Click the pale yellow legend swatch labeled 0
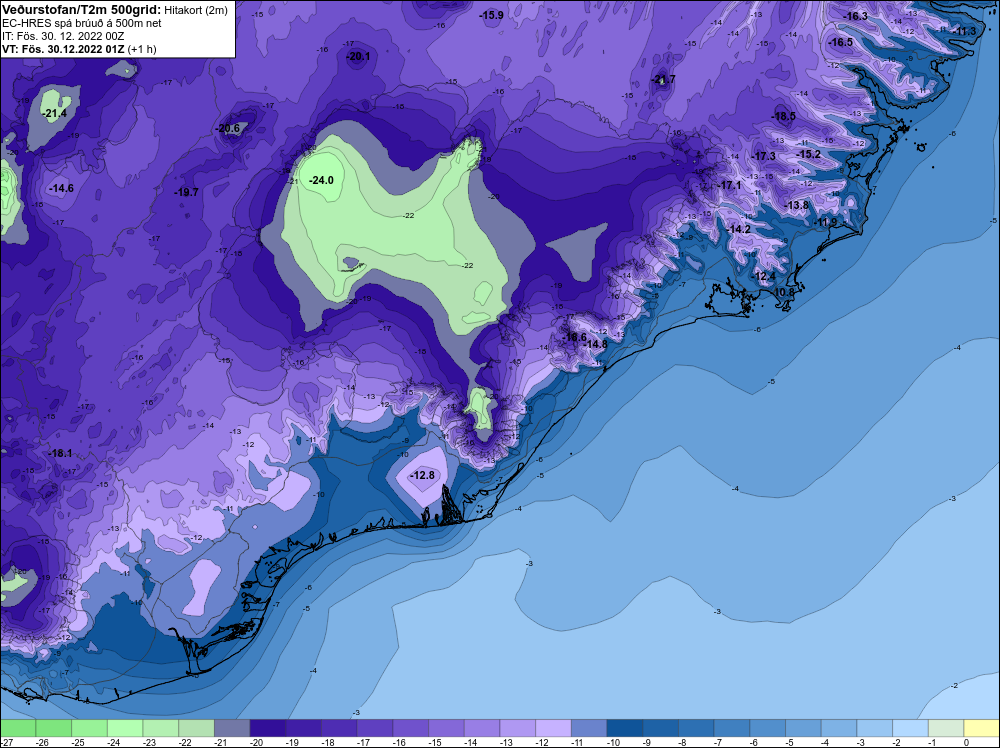Viewport: 1000px width, 748px height. [982, 728]
